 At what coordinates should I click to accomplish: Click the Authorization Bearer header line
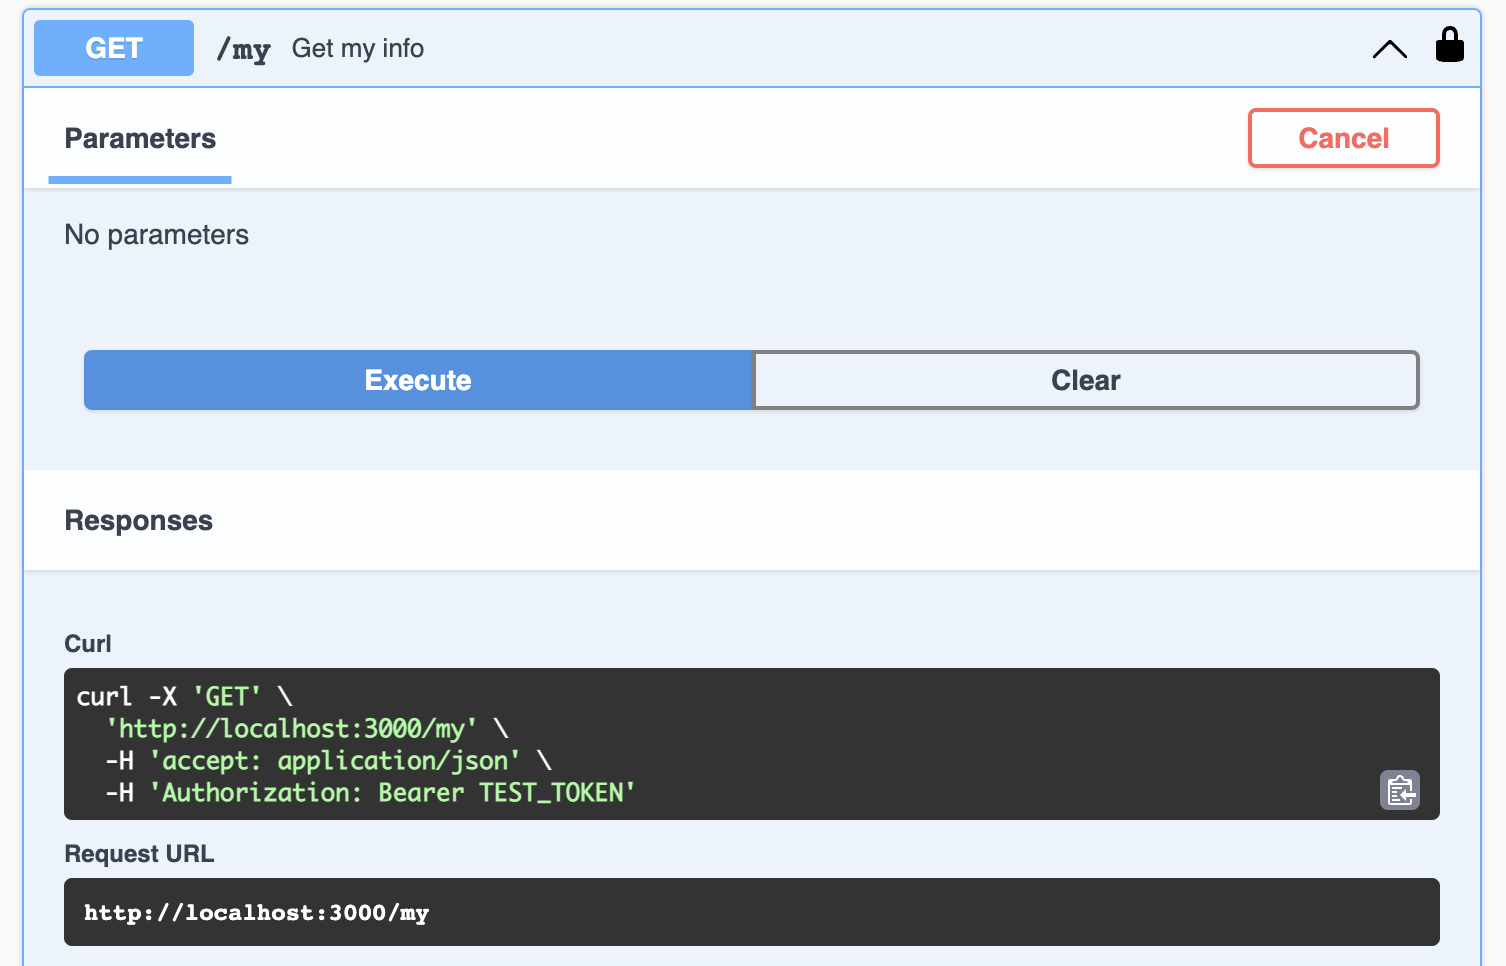(370, 793)
